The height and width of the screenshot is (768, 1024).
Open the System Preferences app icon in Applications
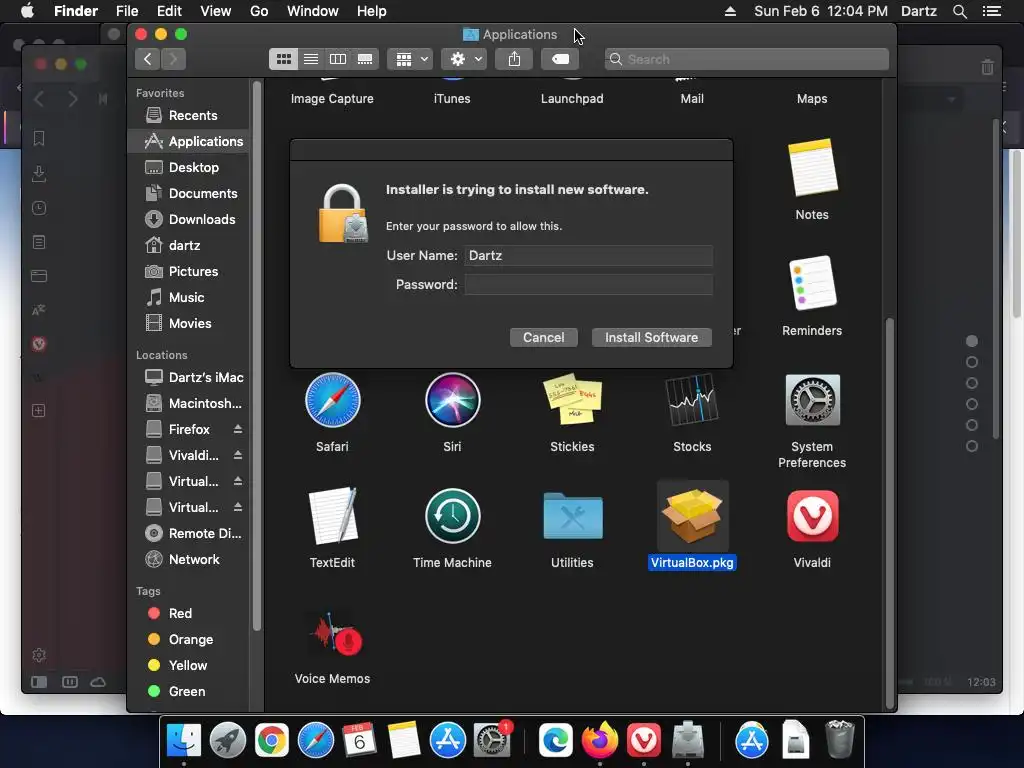pyautogui.click(x=812, y=400)
